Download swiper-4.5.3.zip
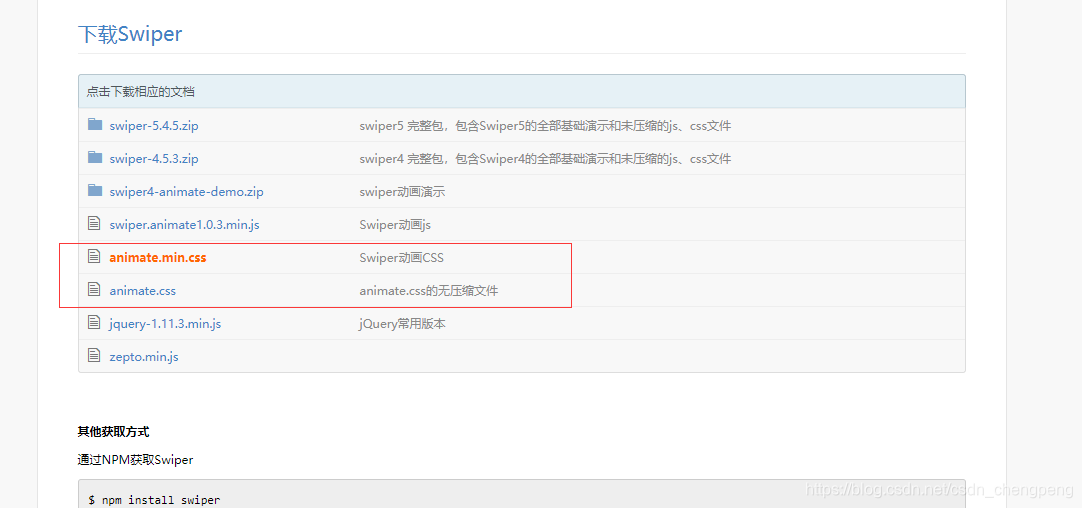Screen dimensions: 1082x508 point(154,159)
